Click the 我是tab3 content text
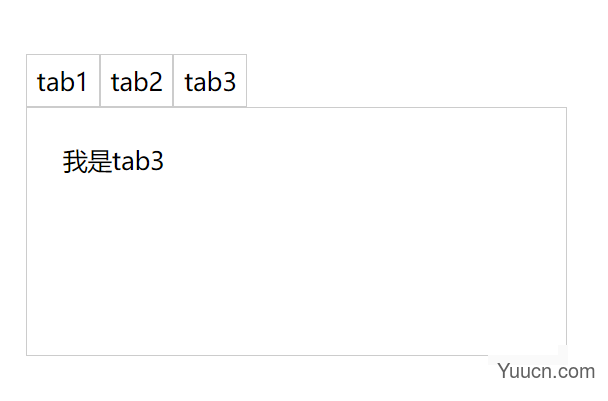Screen dimensions: 608x401 tap(113, 161)
